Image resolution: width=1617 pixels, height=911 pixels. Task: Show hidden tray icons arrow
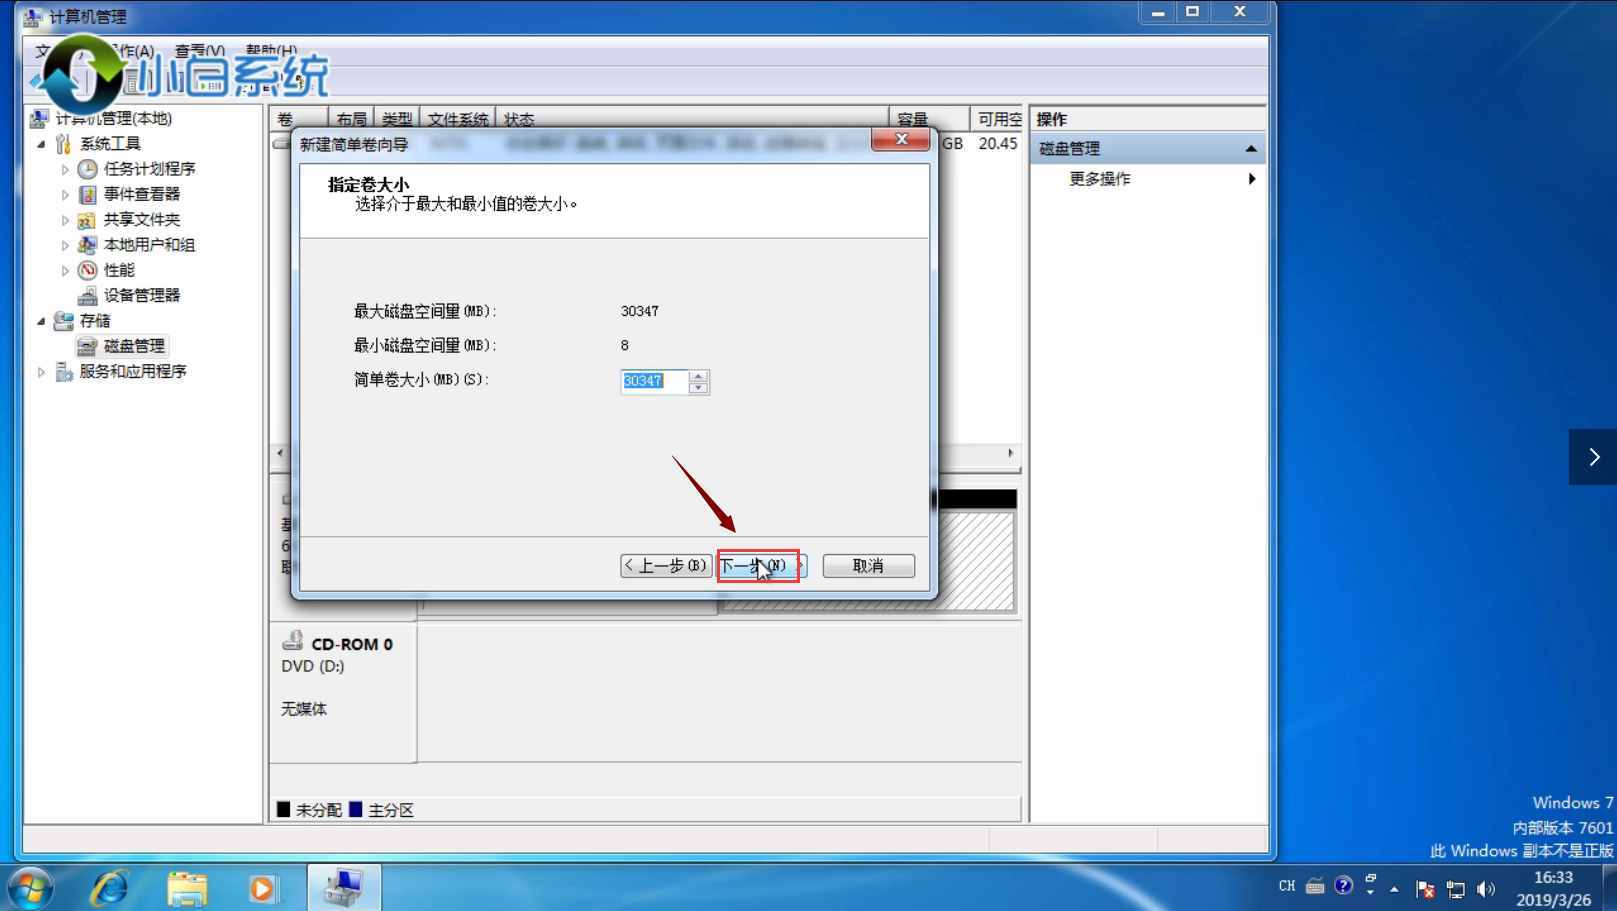tap(1394, 889)
